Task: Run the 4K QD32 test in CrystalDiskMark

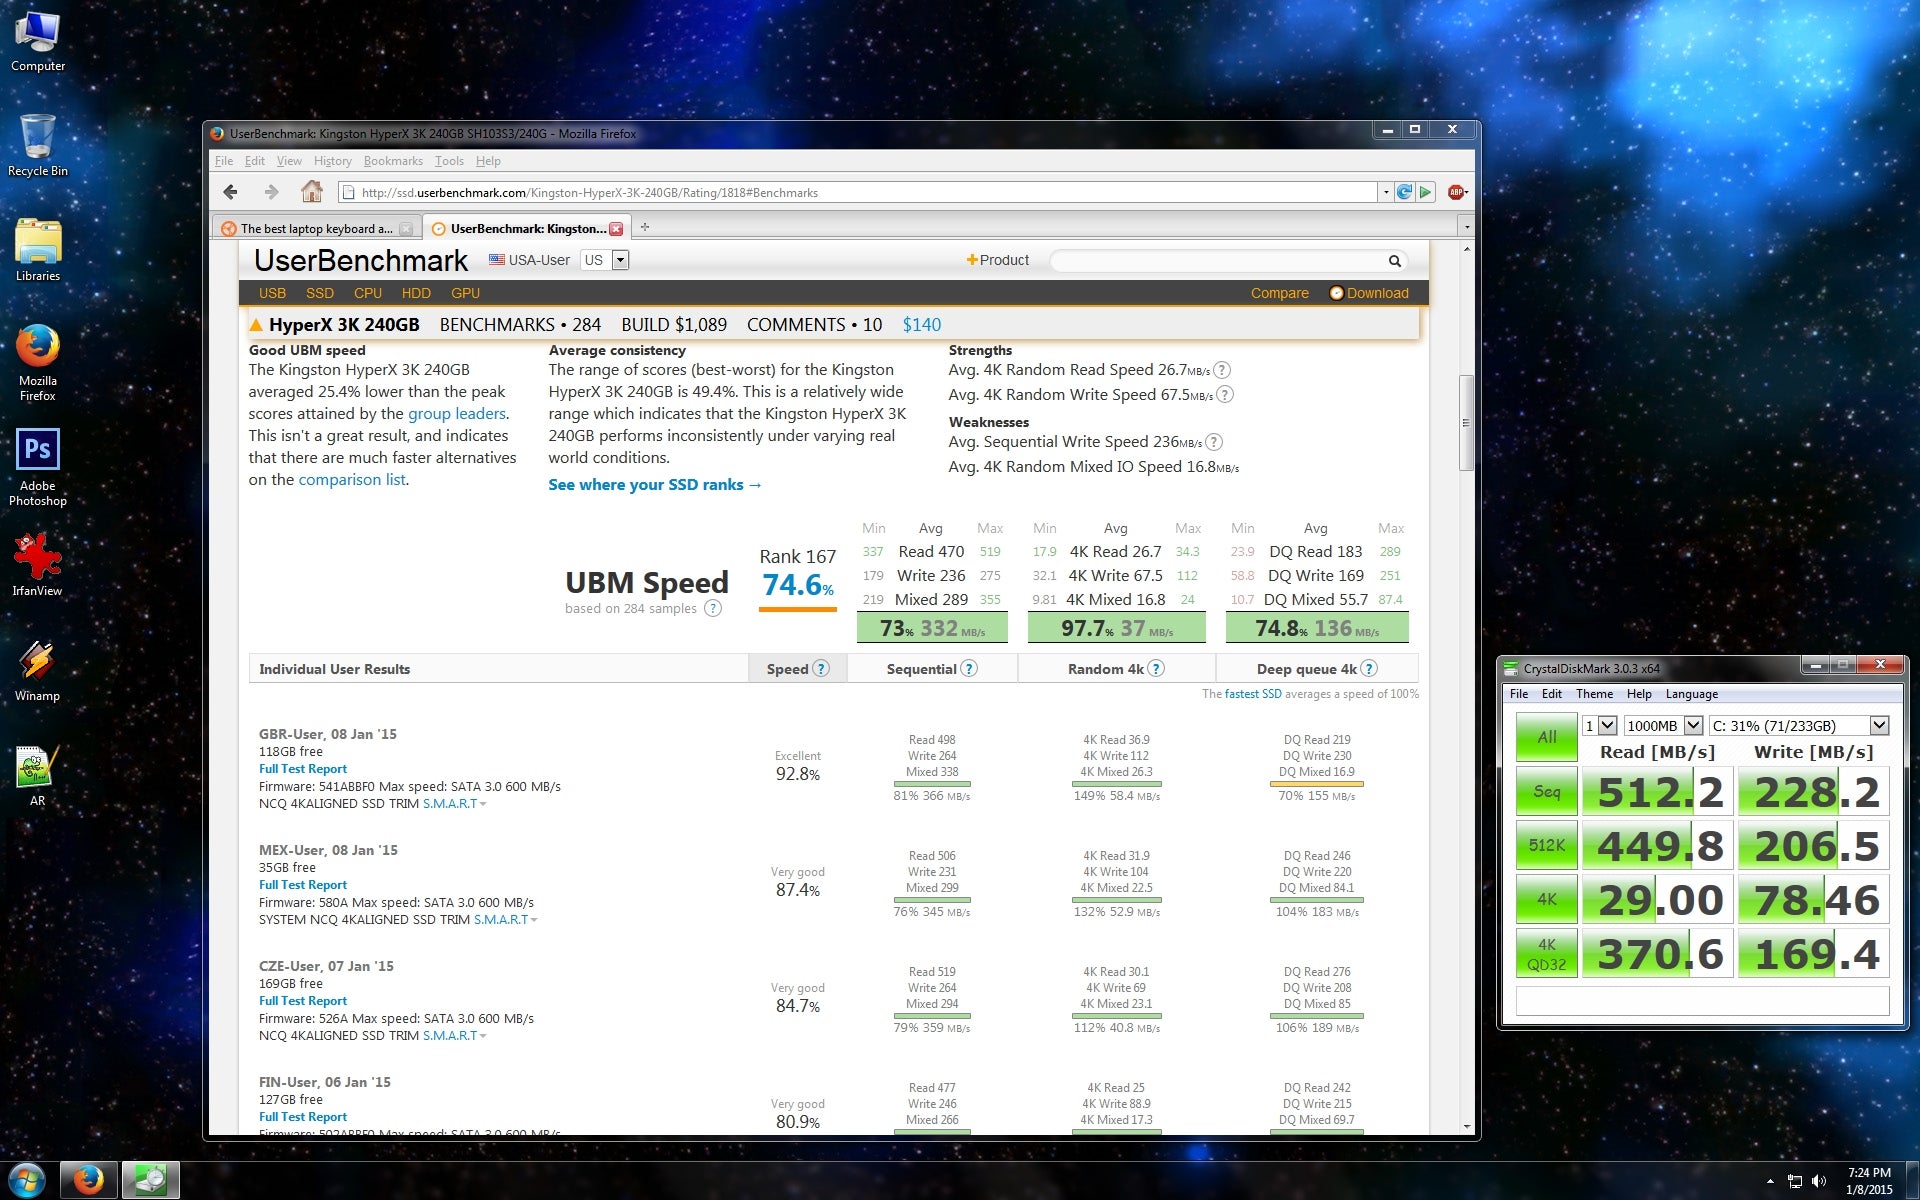Action: click(x=1546, y=954)
